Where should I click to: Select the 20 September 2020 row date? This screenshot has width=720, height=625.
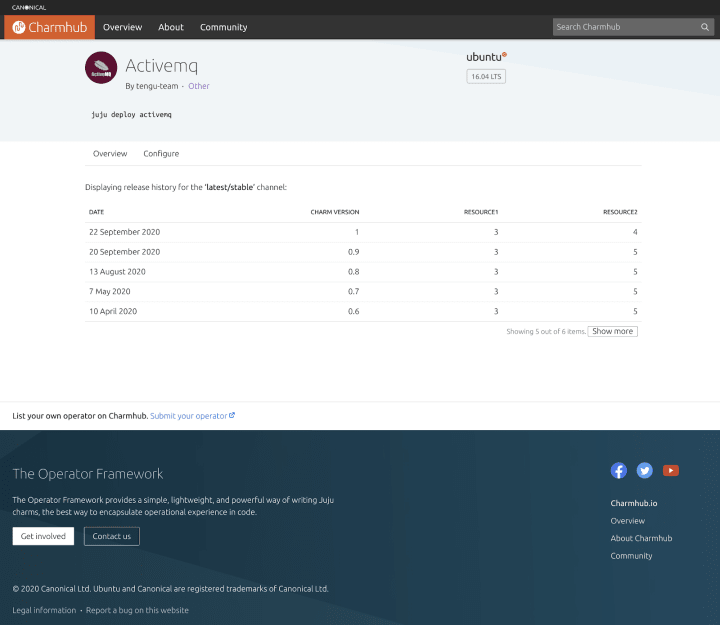coord(124,252)
